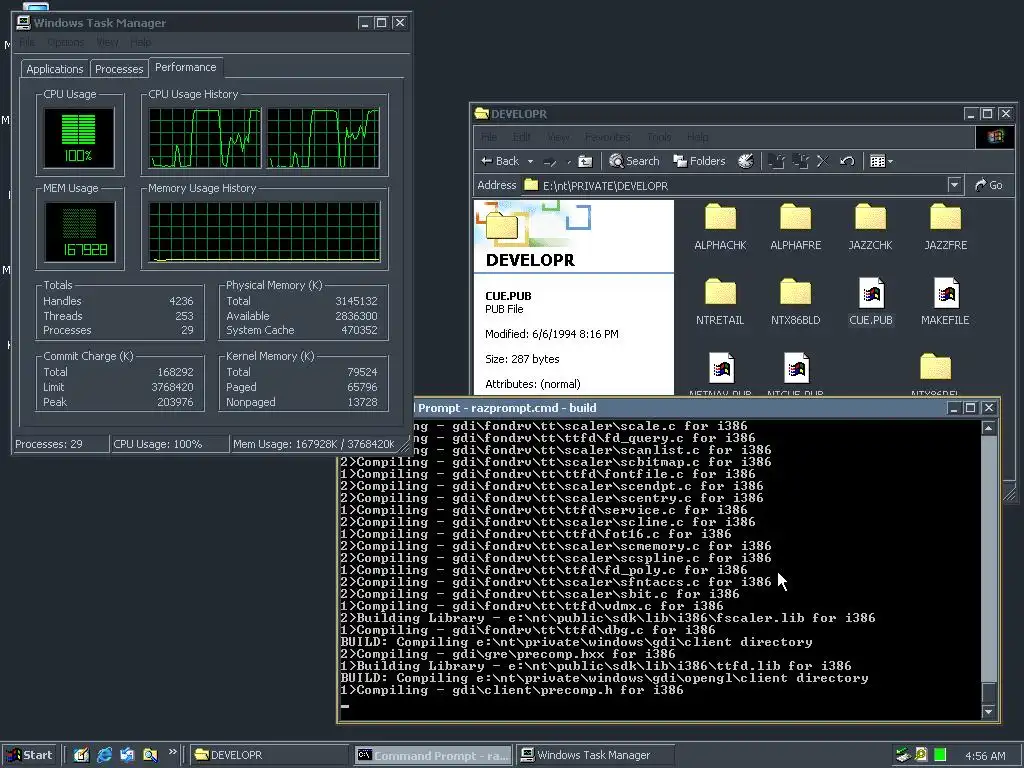Click the MEM Usage 167928 gauge
The height and width of the screenshot is (768, 1024).
click(80, 232)
